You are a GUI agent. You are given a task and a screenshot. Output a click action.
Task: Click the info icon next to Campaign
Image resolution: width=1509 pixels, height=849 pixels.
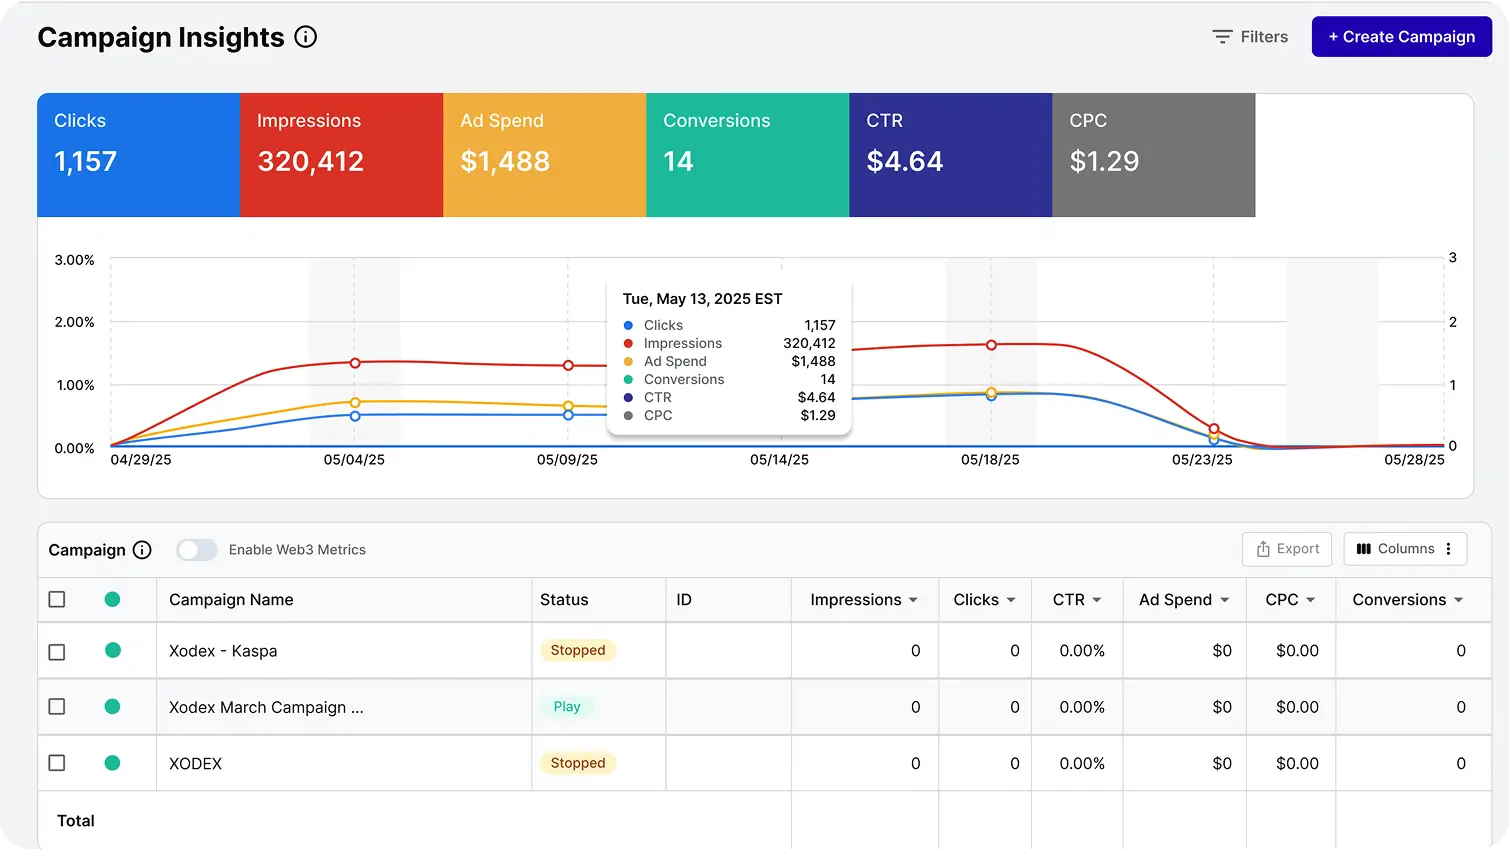(x=142, y=550)
